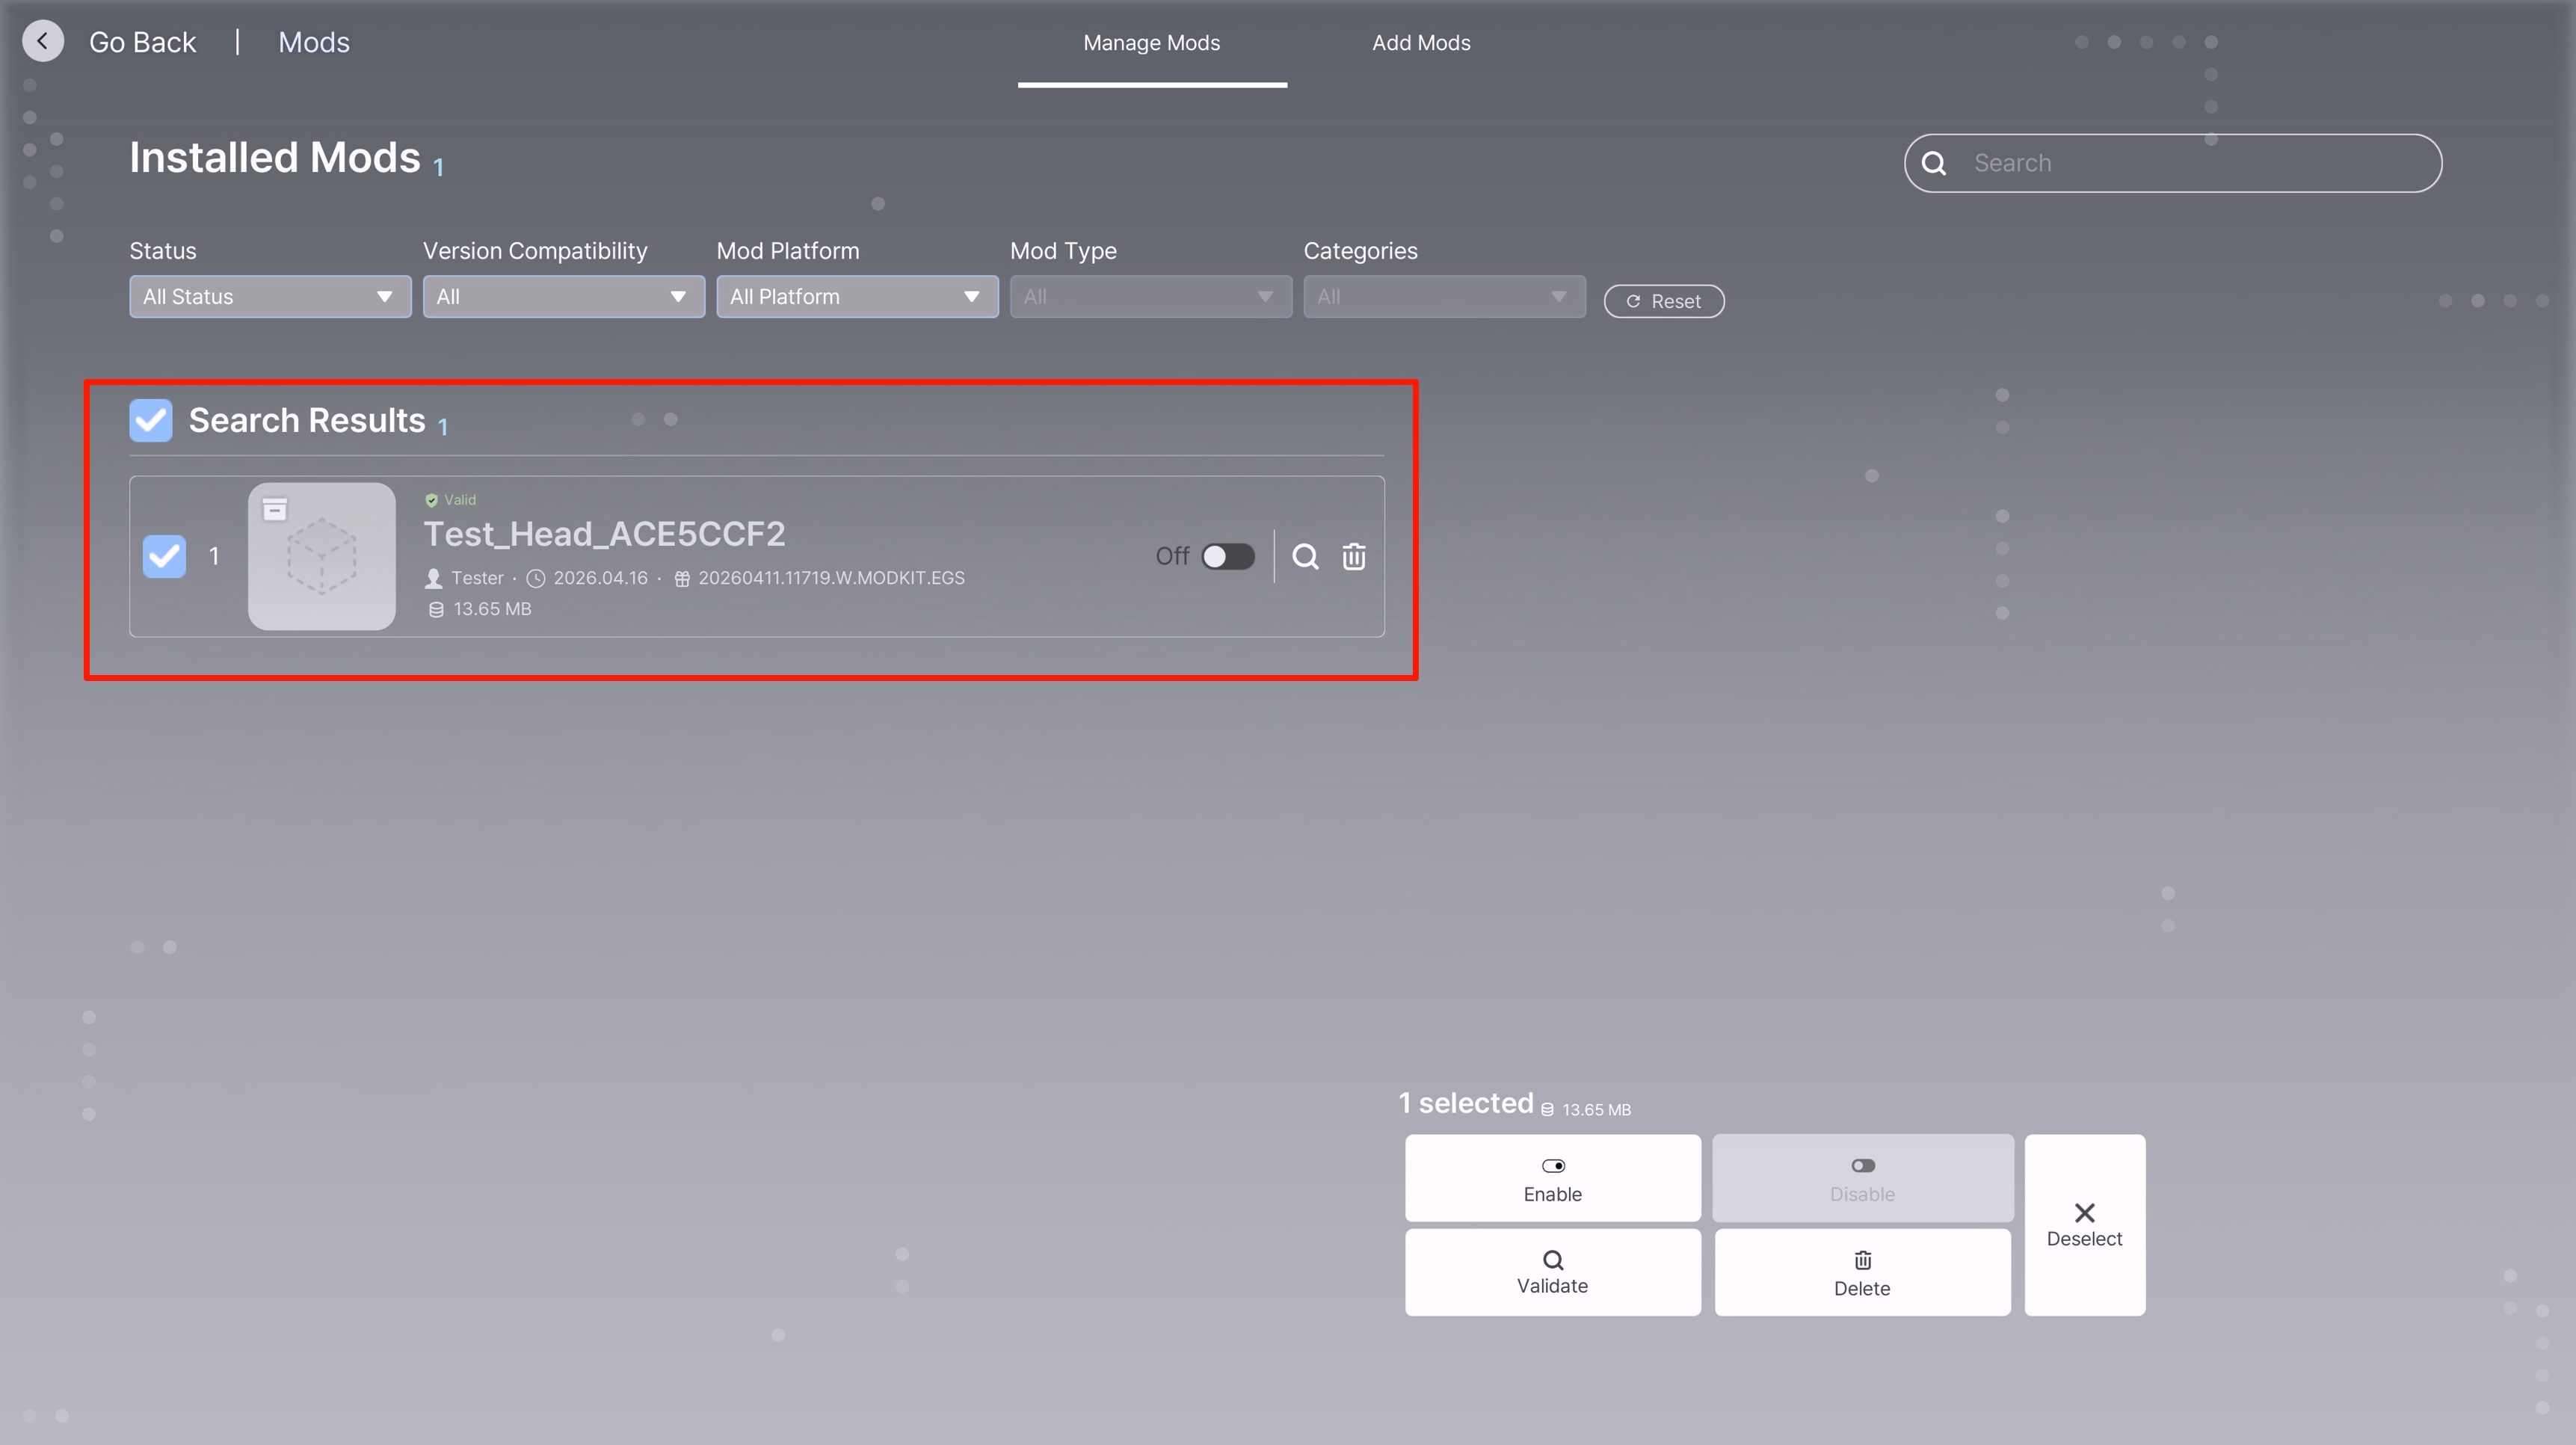Image resolution: width=2576 pixels, height=1445 pixels.
Task: Click the magnifier icon in Search box
Action: coord(1934,163)
